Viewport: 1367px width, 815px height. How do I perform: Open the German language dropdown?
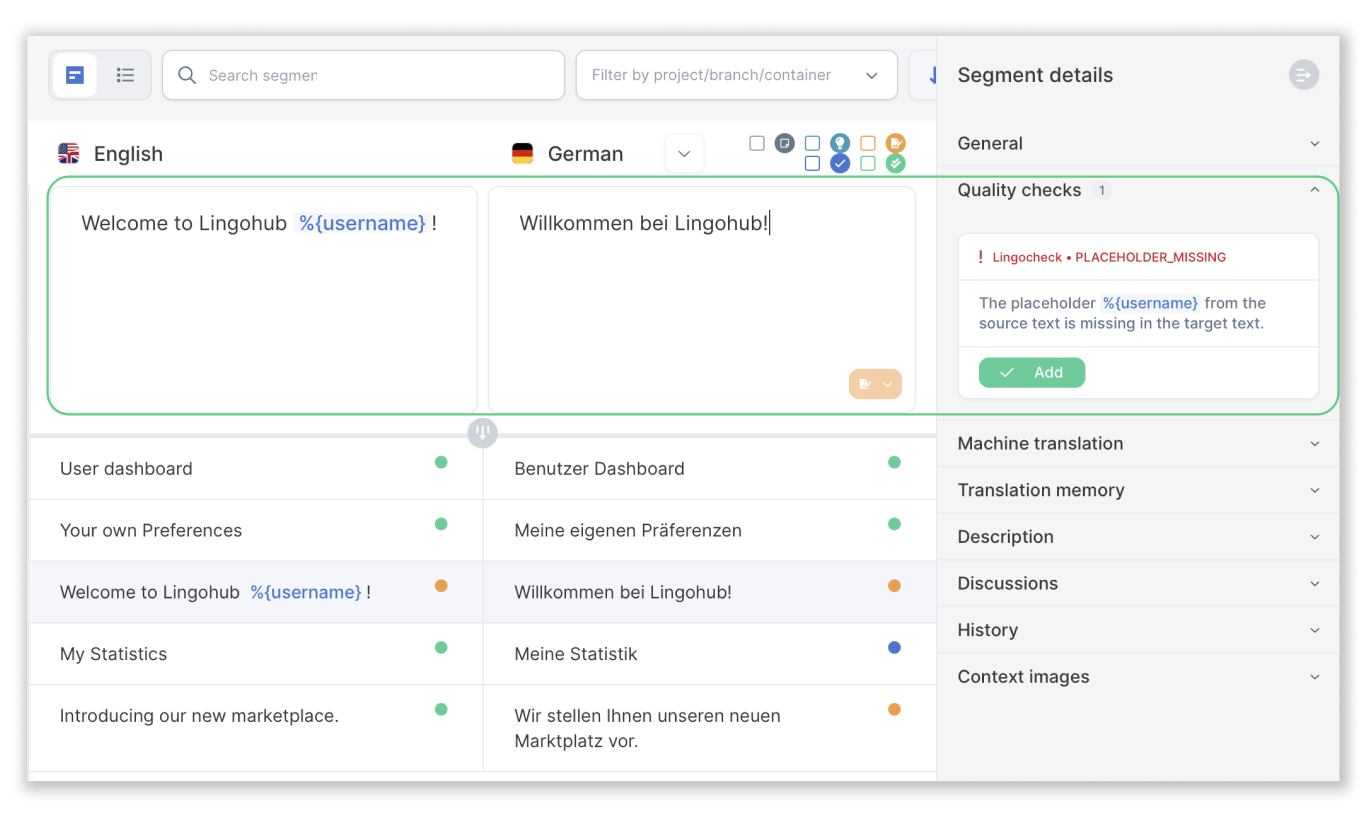pos(684,154)
